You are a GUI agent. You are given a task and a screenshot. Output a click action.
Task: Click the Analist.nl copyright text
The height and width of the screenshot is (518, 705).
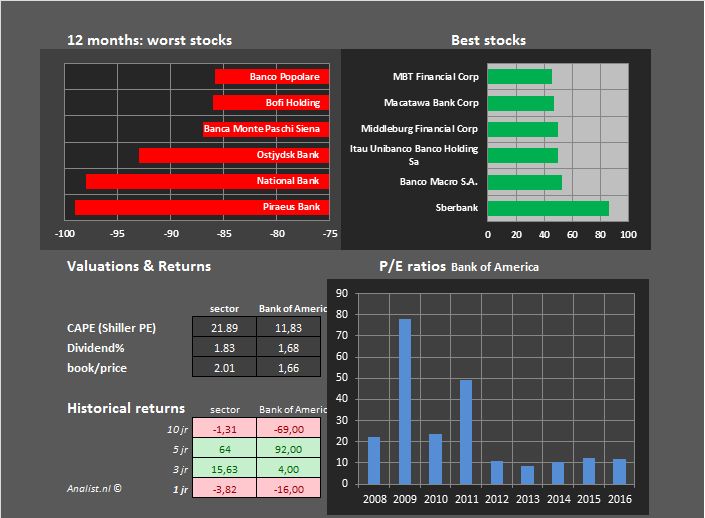click(x=94, y=488)
